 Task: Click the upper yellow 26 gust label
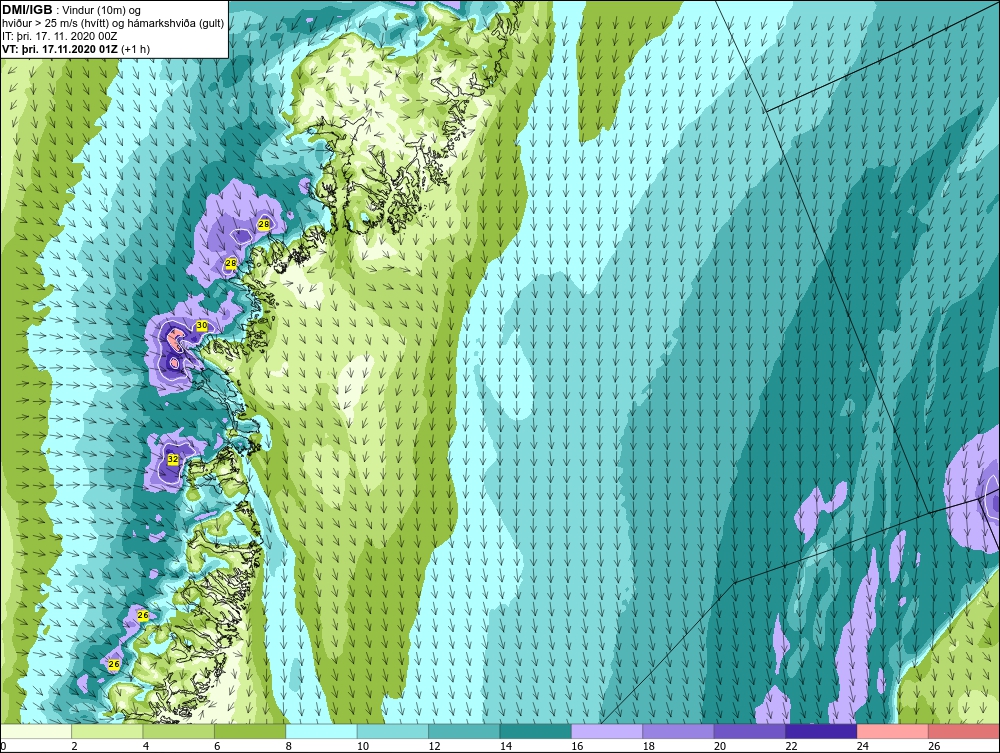coord(143,615)
